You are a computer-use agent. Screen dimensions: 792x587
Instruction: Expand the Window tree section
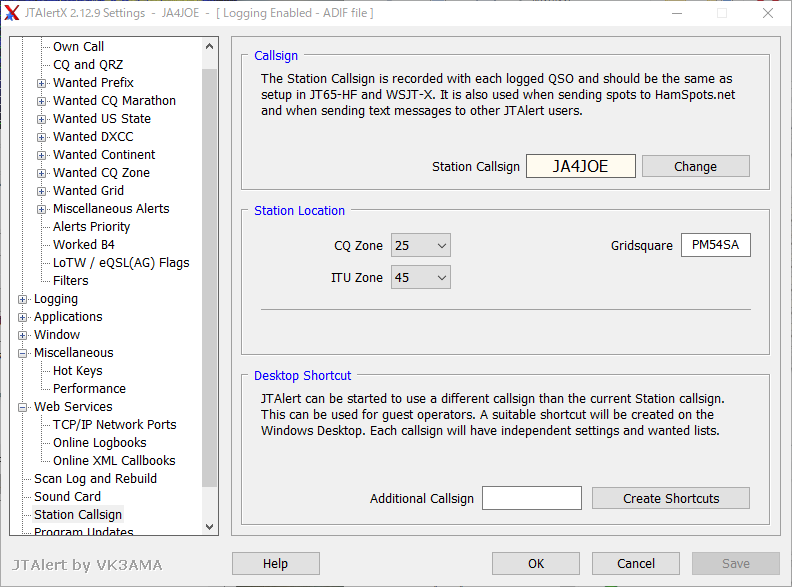coord(22,335)
